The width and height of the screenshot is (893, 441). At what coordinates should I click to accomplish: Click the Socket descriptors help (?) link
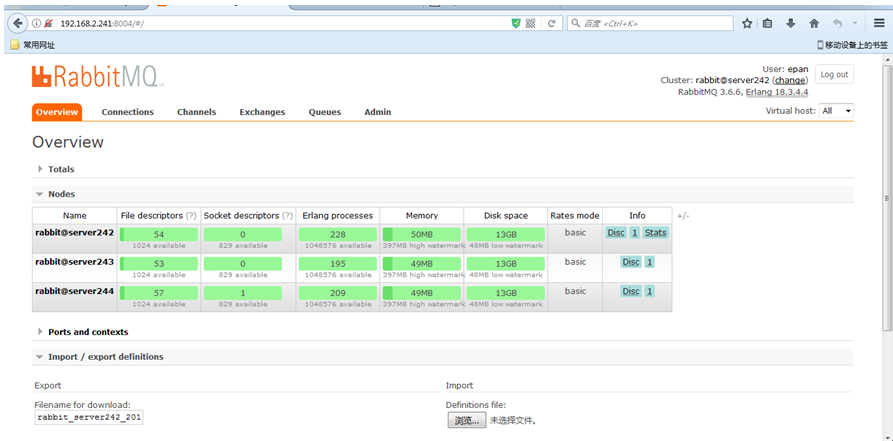(x=287, y=216)
